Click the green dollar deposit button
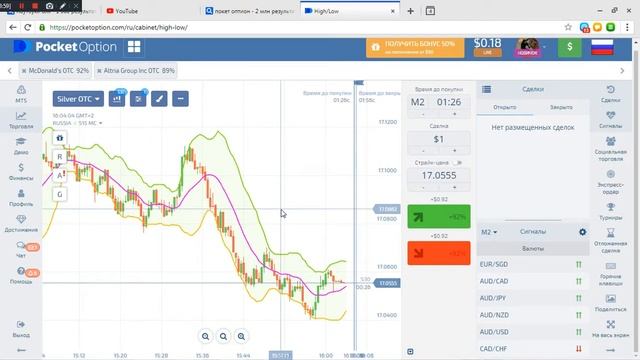Image resolution: width=640 pixels, height=360 pixels. point(569,47)
